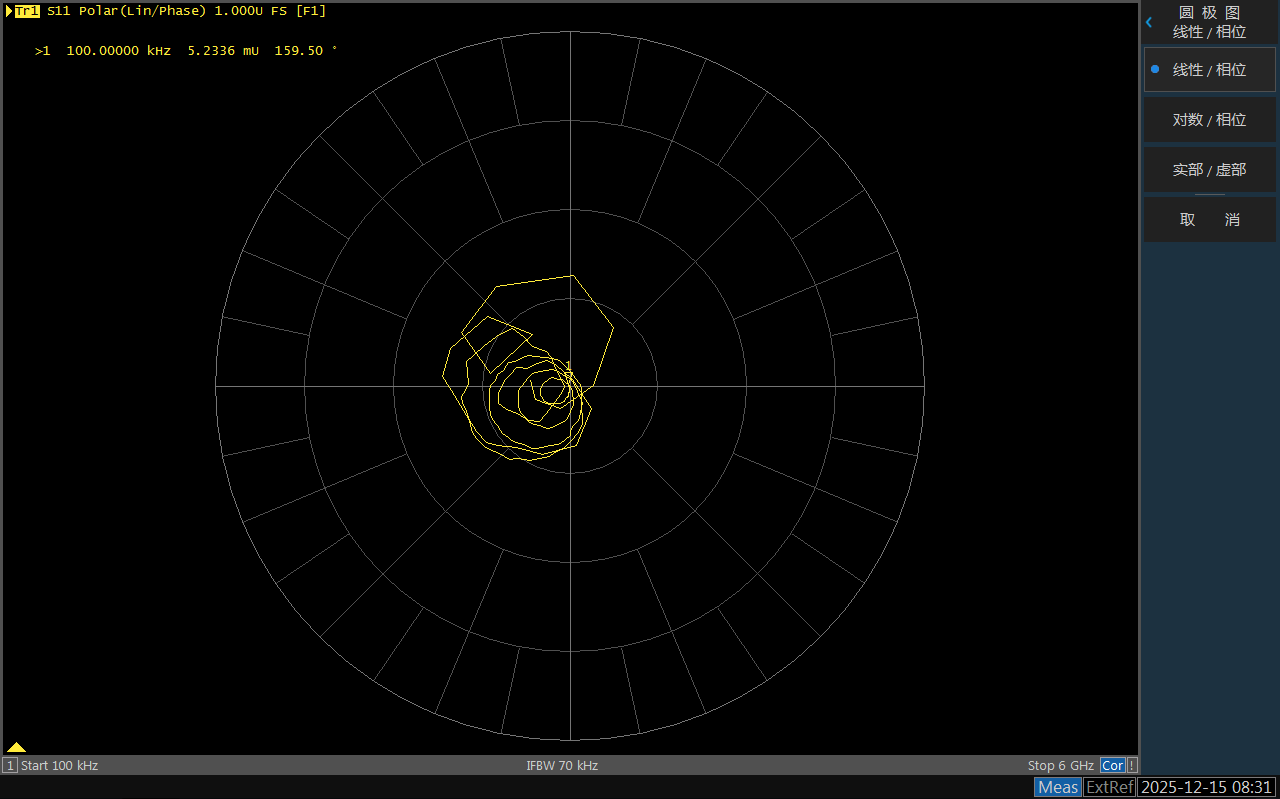Viewport: 1280px width, 799px height.
Task: Click the marker 1 readout at 100.00000 kHz
Action: tap(186, 50)
